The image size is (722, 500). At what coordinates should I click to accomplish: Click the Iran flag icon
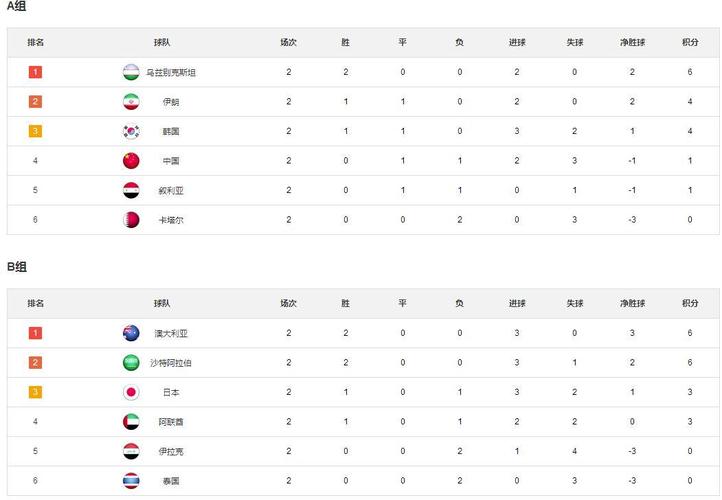(131, 102)
